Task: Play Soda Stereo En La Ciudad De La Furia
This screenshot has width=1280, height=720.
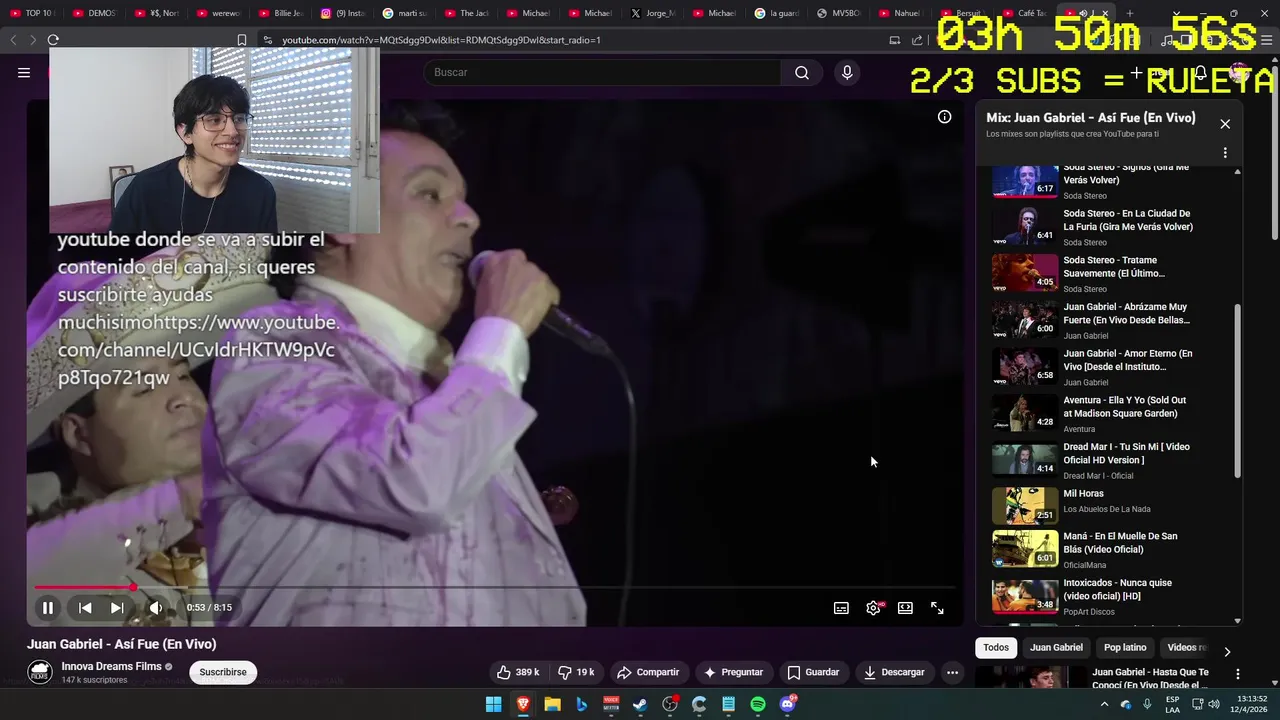Action: pos(1106,227)
